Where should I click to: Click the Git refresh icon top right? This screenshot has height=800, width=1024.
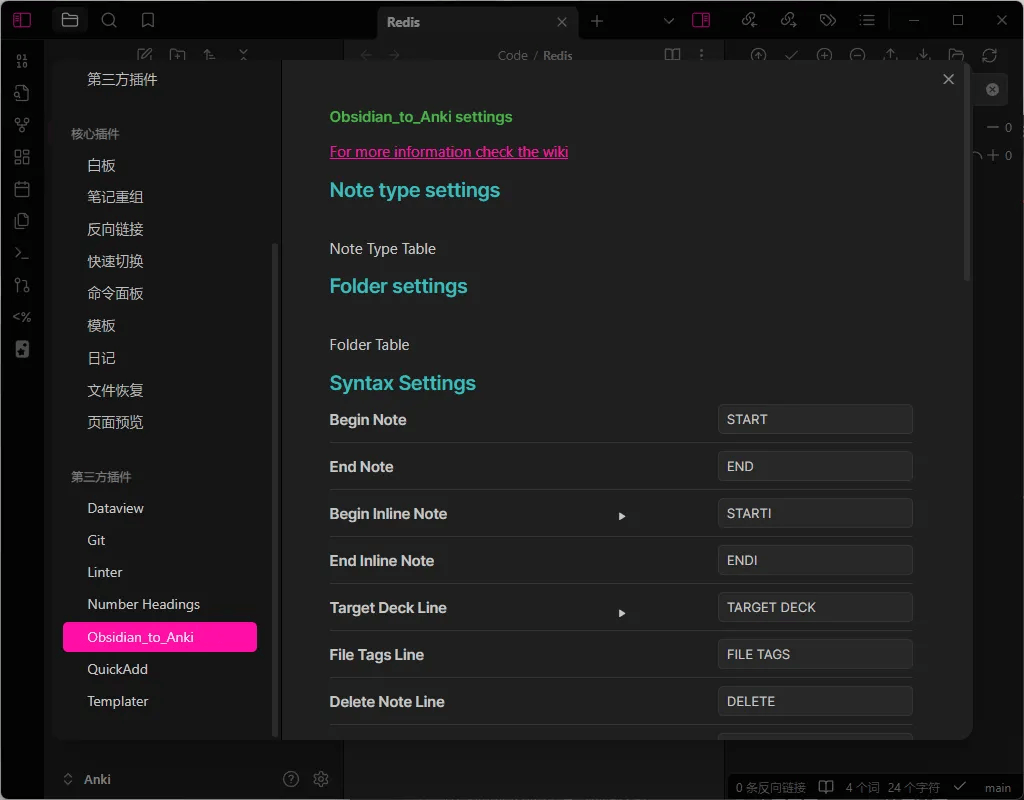coord(989,56)
